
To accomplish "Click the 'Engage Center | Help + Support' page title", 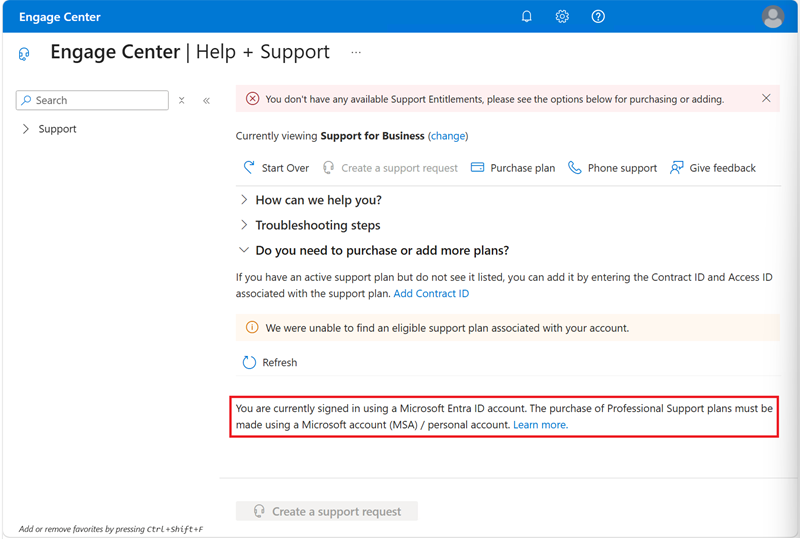I will pyautogui.click(x=190, y=52).
